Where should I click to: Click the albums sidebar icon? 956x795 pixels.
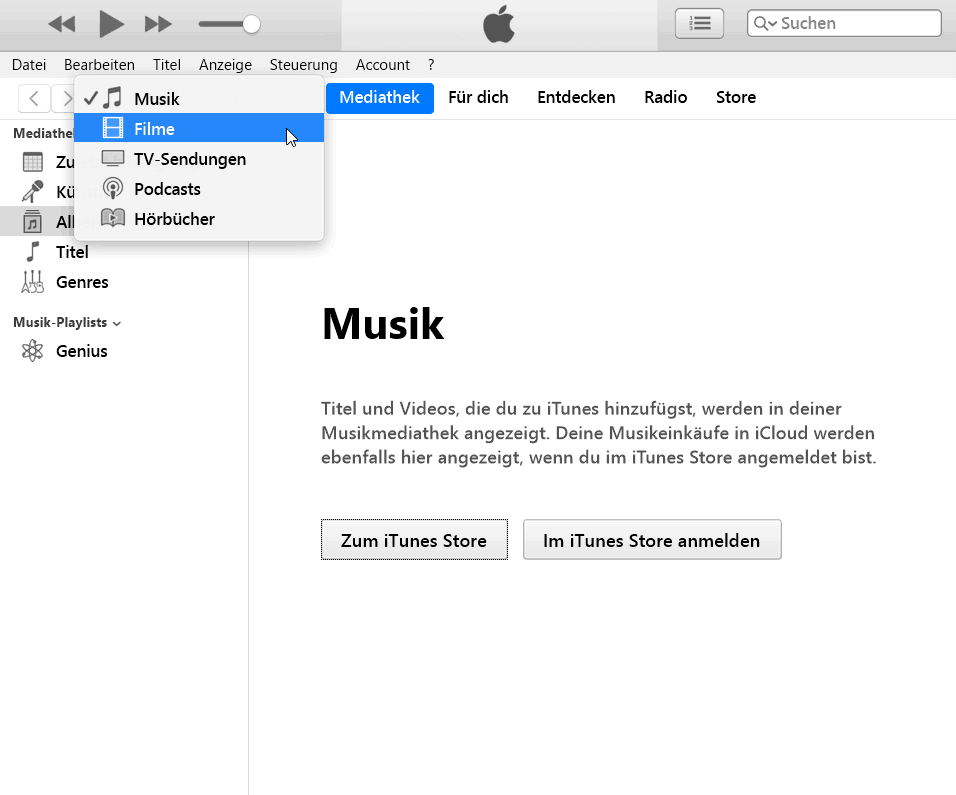pos(32,221)
